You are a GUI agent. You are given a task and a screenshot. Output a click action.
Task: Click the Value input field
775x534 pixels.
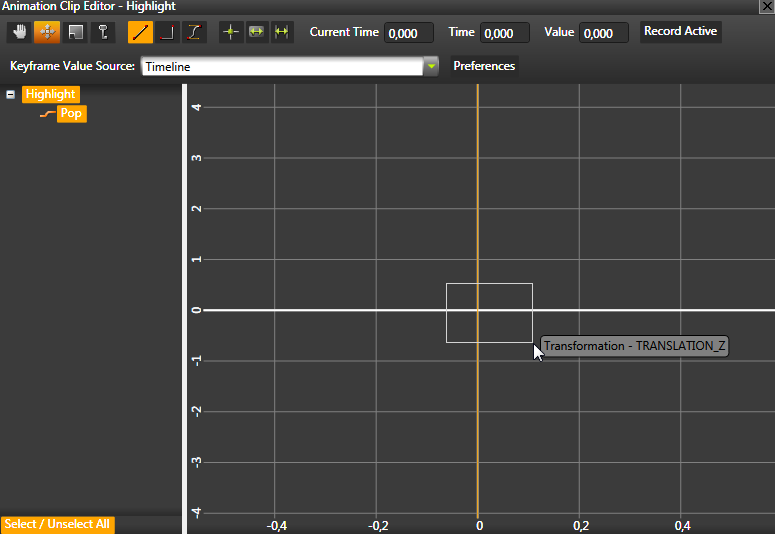[604, 33]
